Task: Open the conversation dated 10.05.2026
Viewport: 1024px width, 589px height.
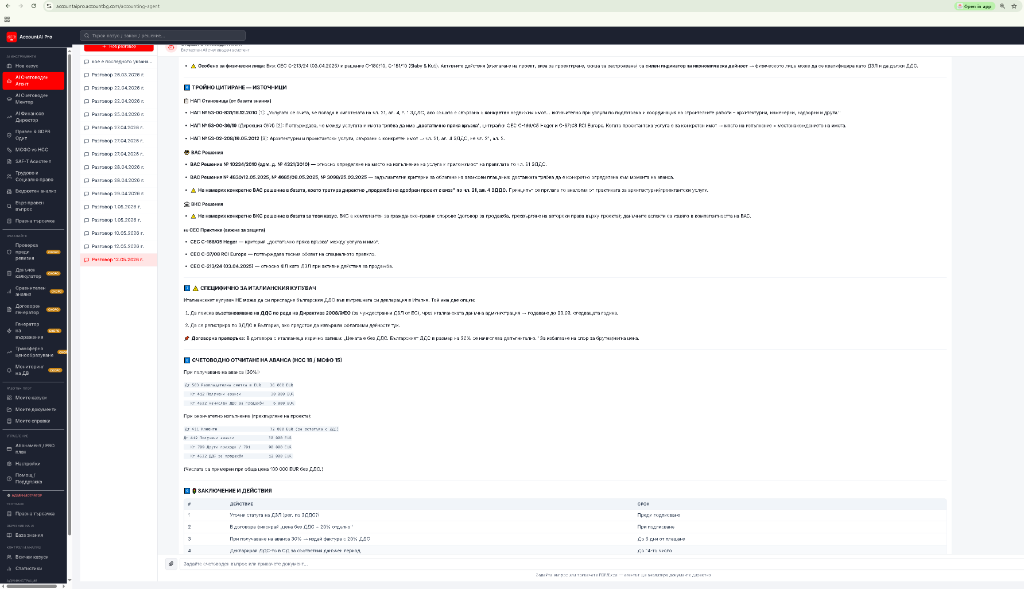Action: pos(118,233)
